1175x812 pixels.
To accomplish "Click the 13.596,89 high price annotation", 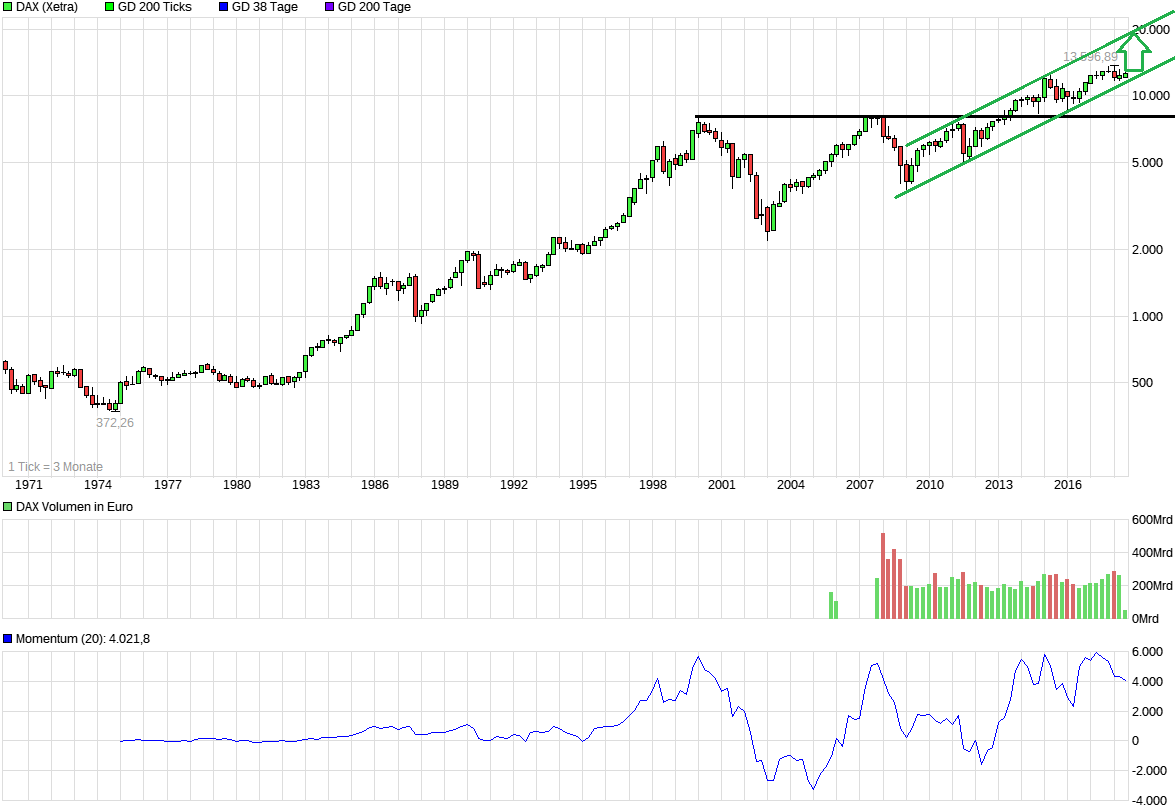I will click(x=1090, y=57).
